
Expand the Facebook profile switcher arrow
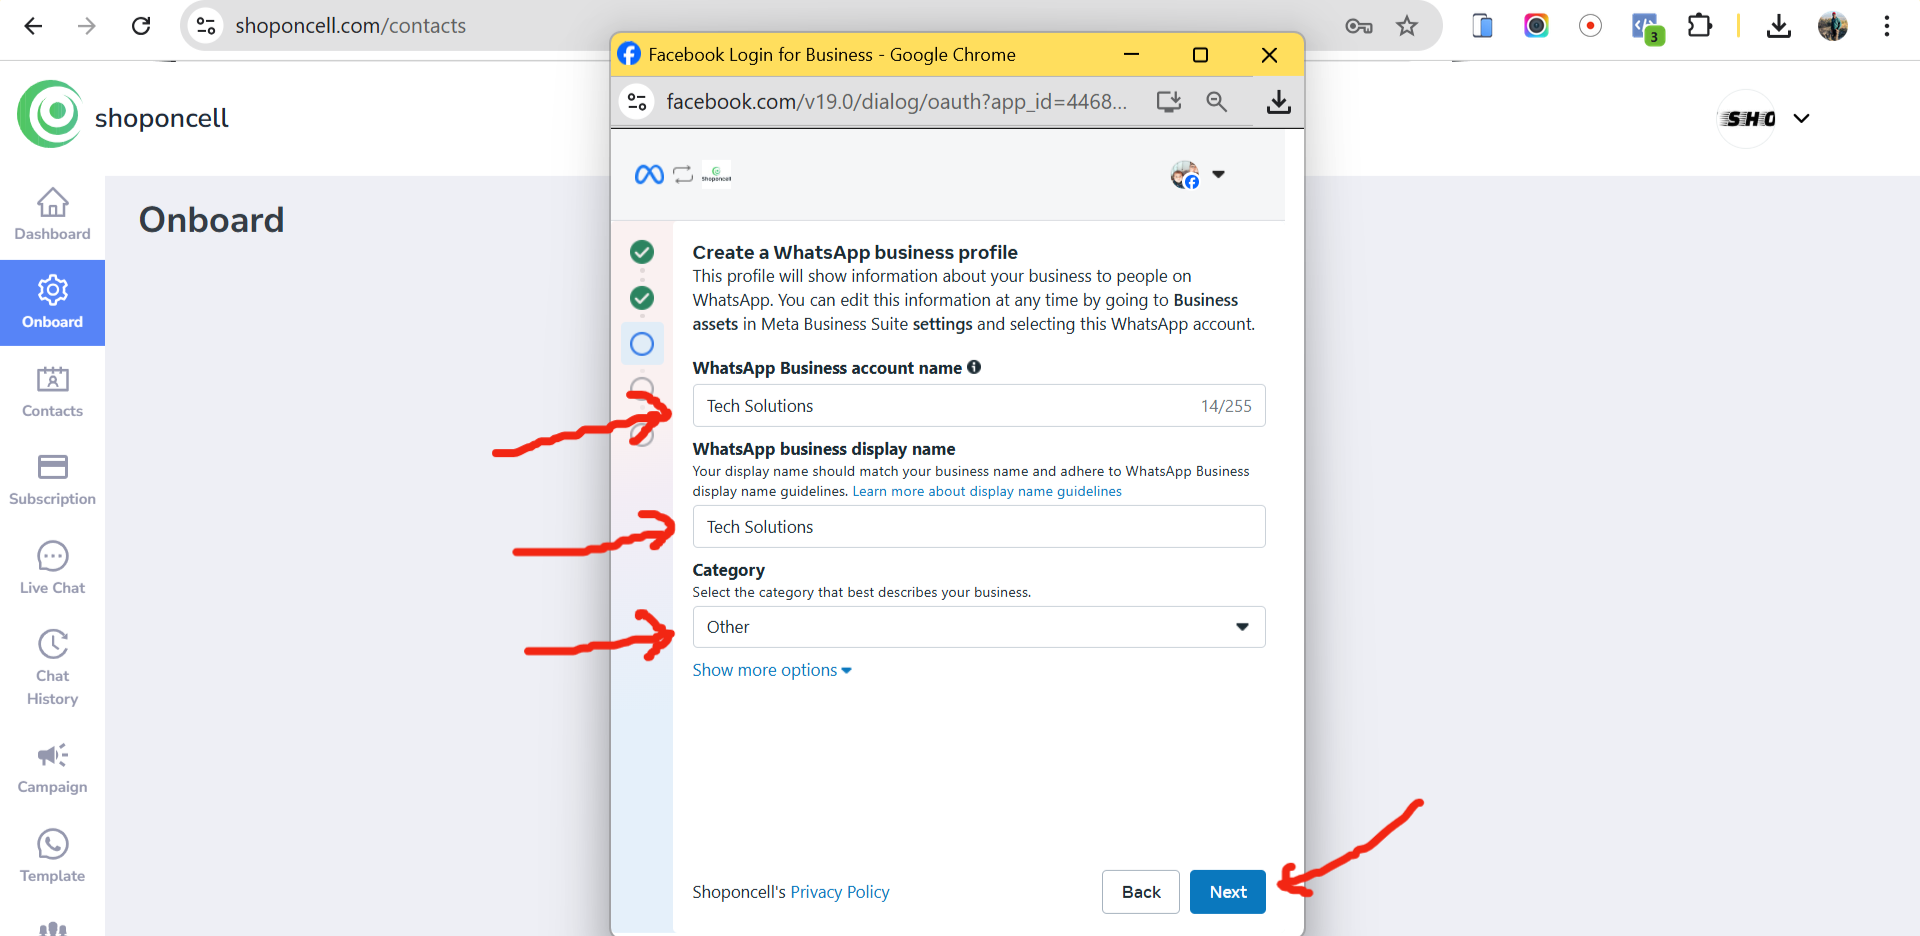coord(1218,174)
